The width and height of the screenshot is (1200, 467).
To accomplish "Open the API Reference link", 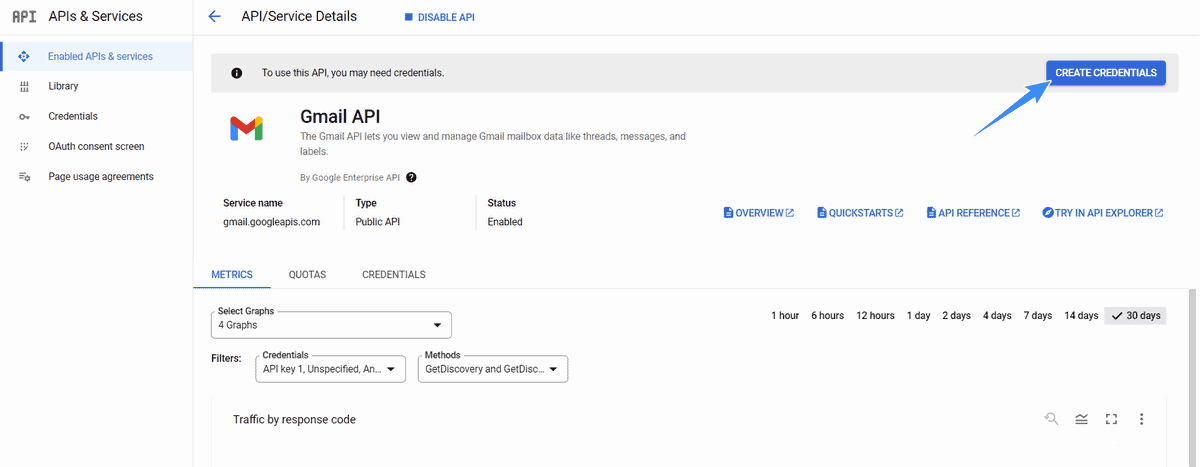I will 973,213.
